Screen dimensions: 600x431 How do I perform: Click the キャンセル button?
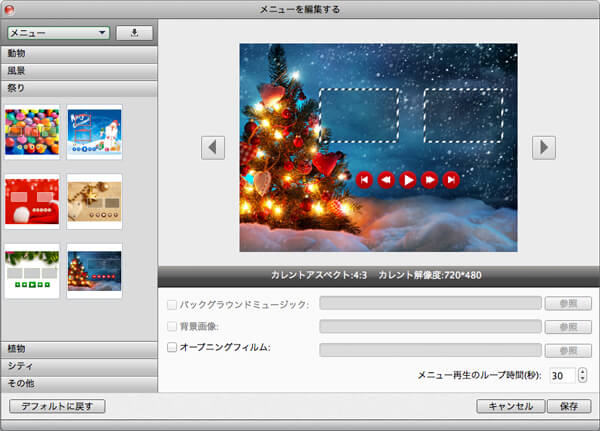pyautogui.click(x=511, y=407)
